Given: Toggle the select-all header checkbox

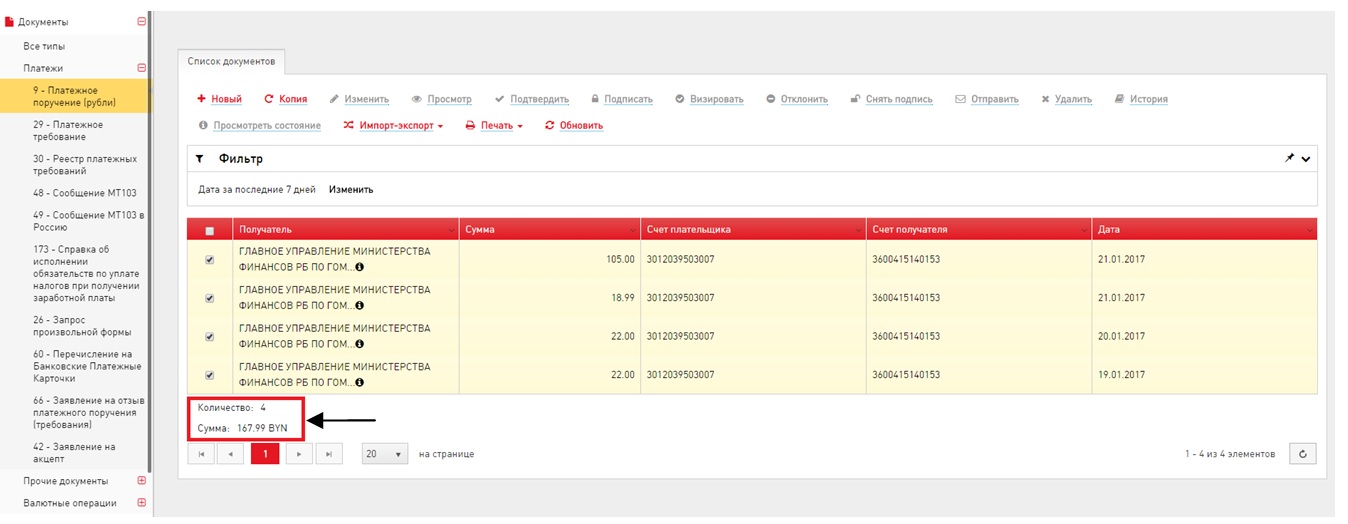Looking at the screenshot, I should [209, 230].
